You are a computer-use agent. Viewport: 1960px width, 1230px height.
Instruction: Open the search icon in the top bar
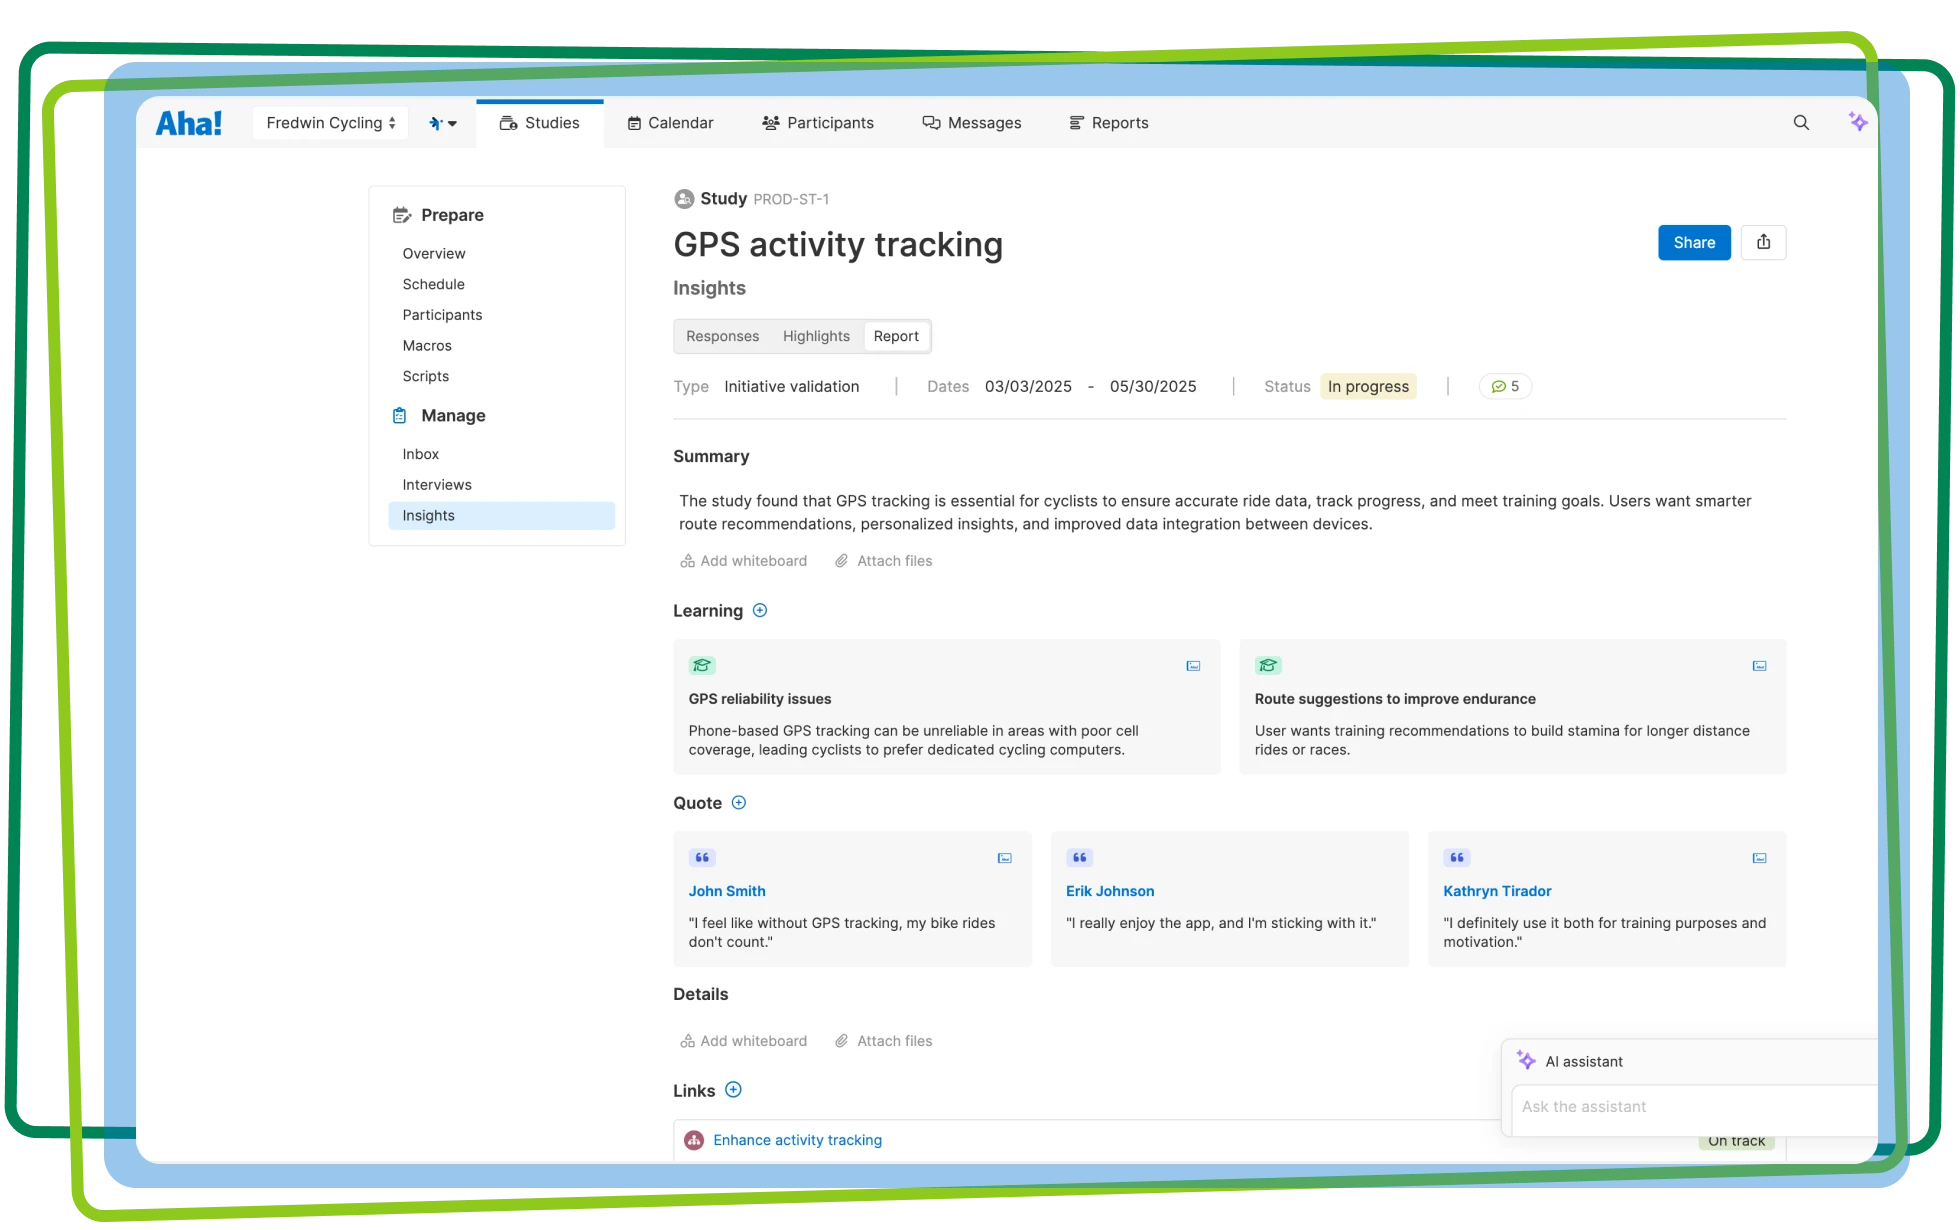pos(1801,122)
